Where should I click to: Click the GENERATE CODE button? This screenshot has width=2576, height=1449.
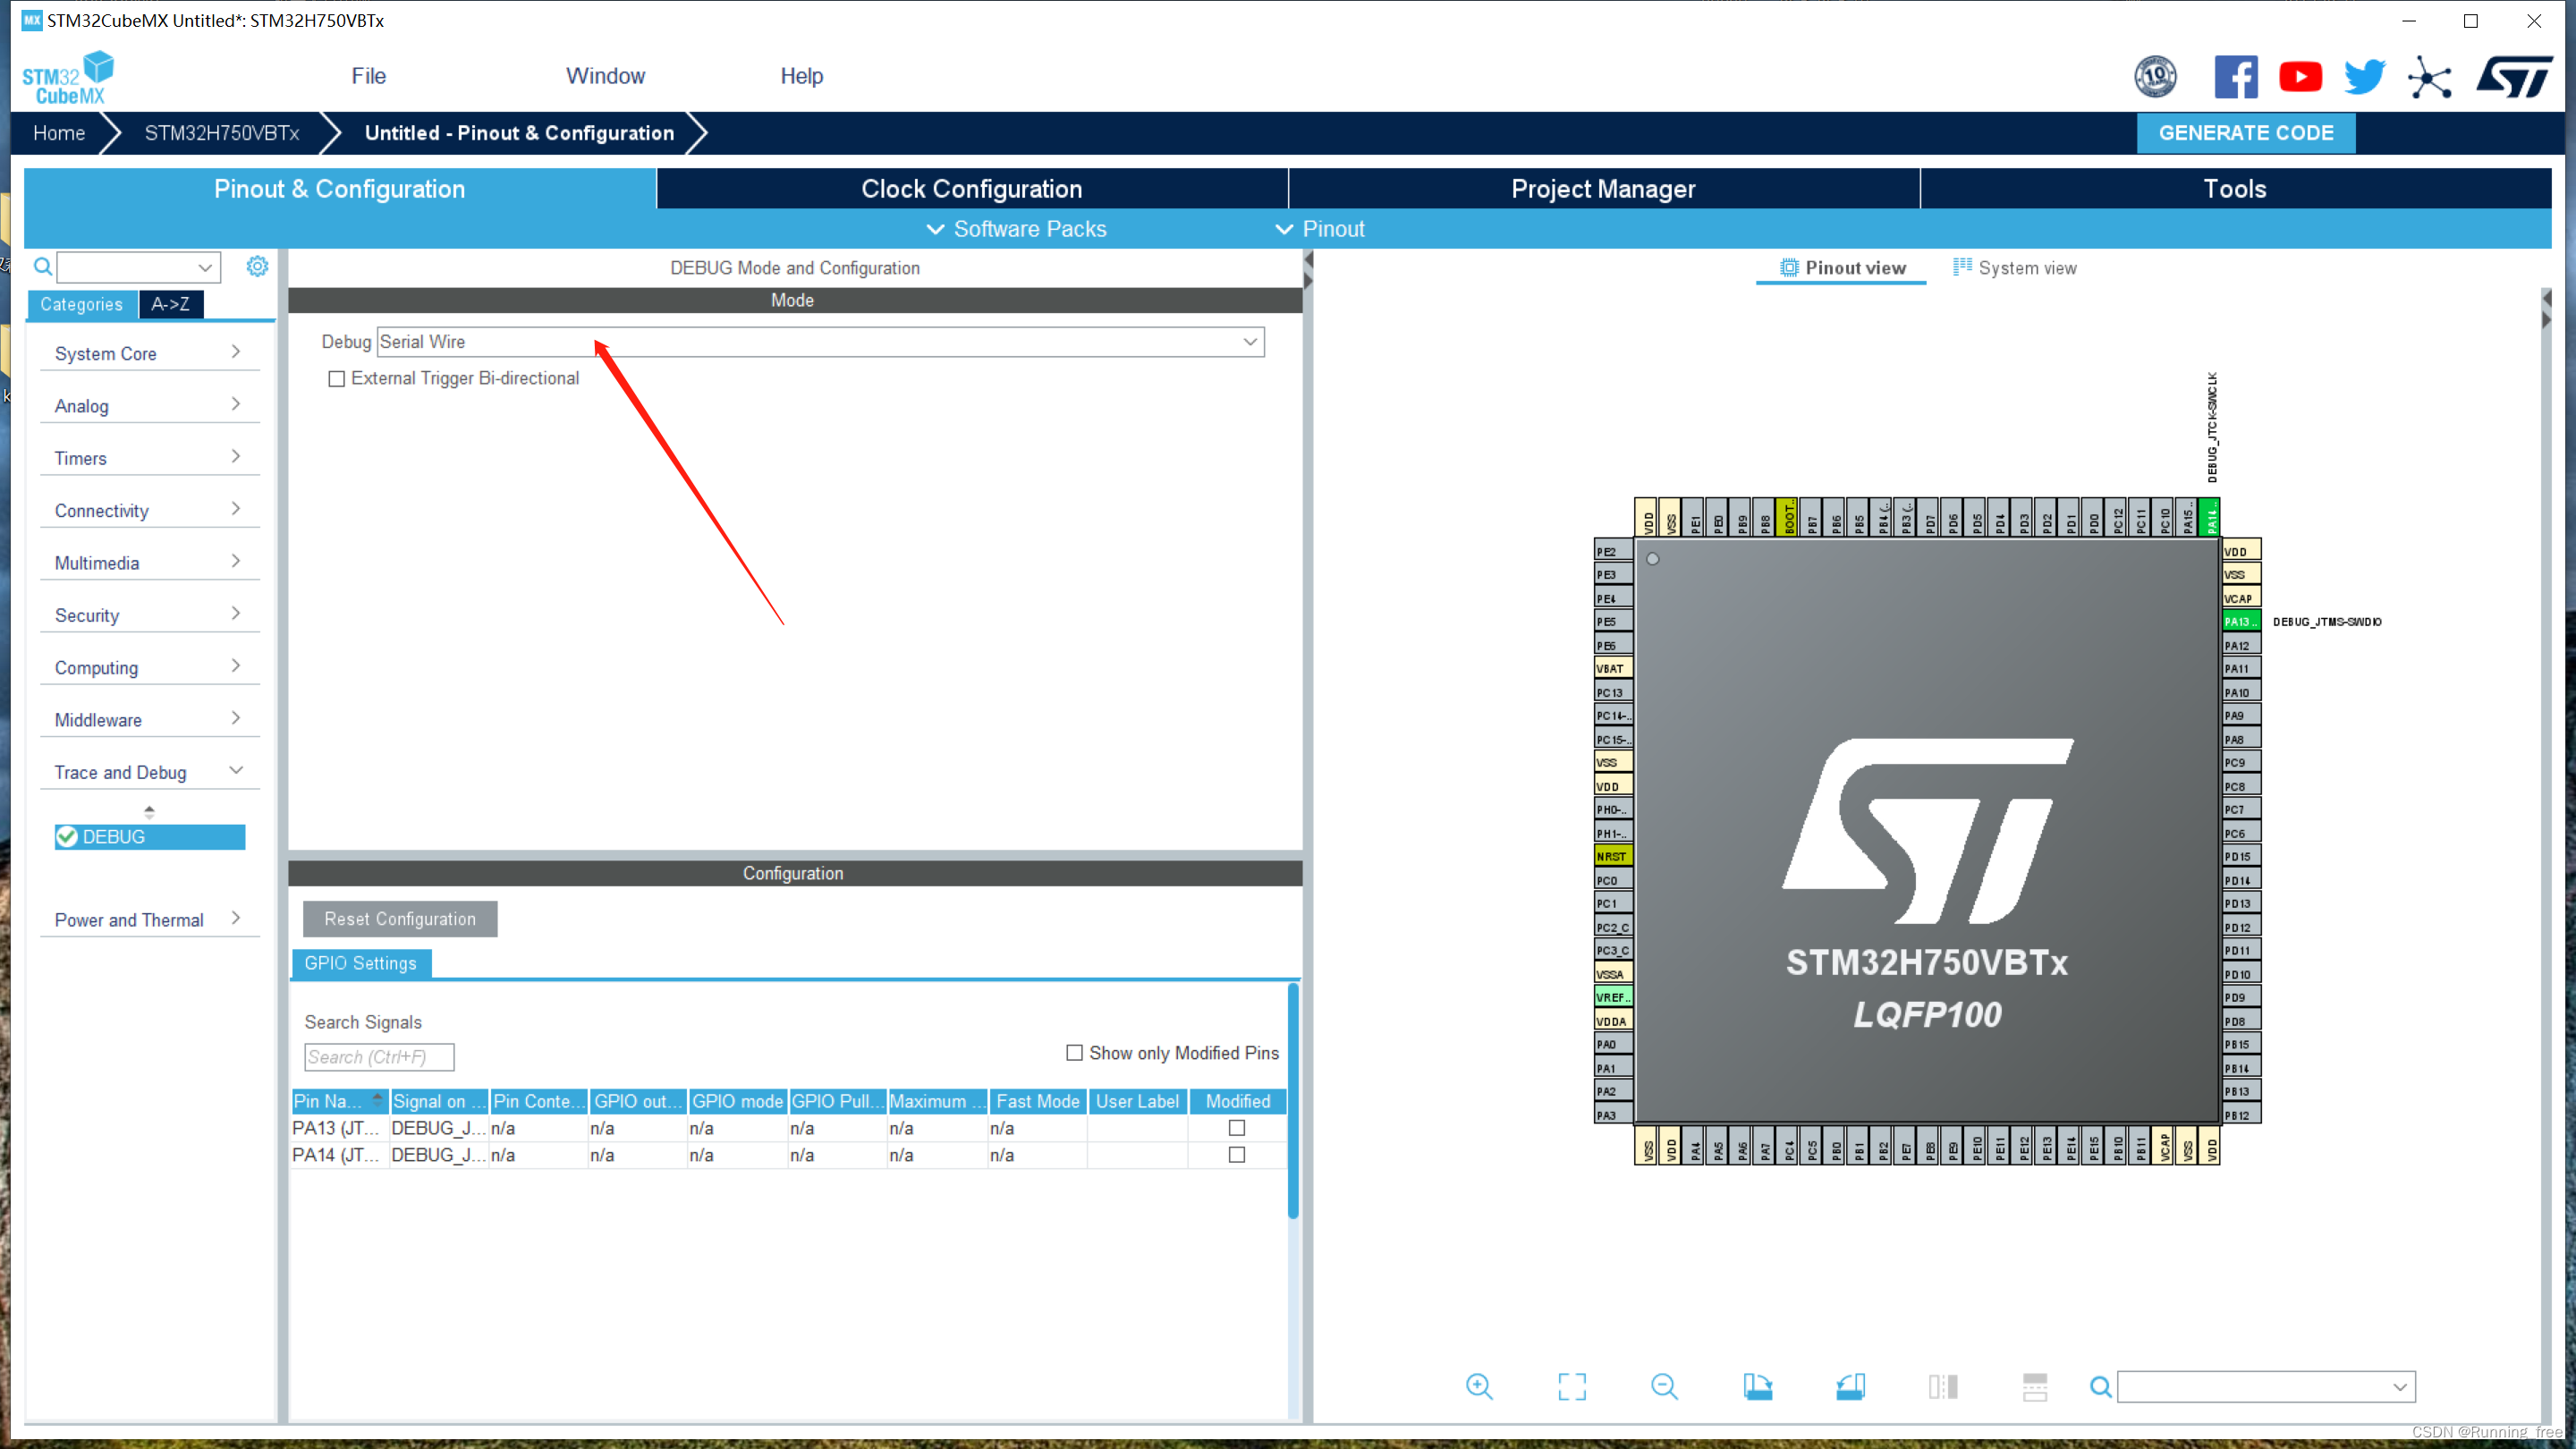[2245, 132]
